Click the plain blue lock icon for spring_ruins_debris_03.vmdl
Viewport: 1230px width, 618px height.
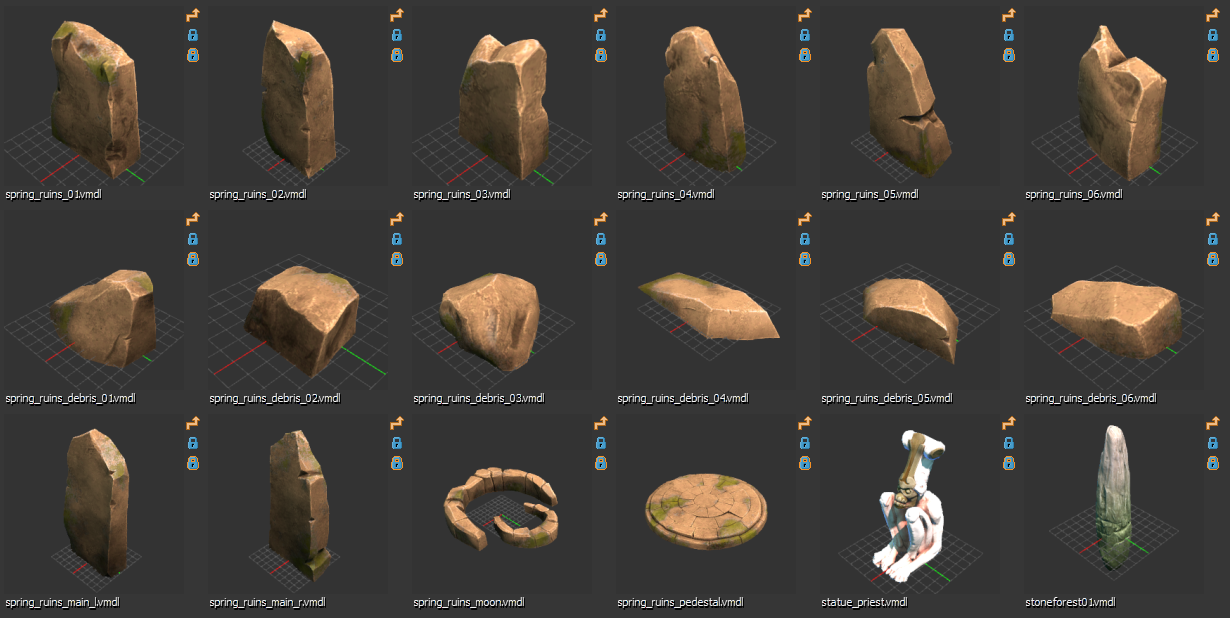(601, 239)
